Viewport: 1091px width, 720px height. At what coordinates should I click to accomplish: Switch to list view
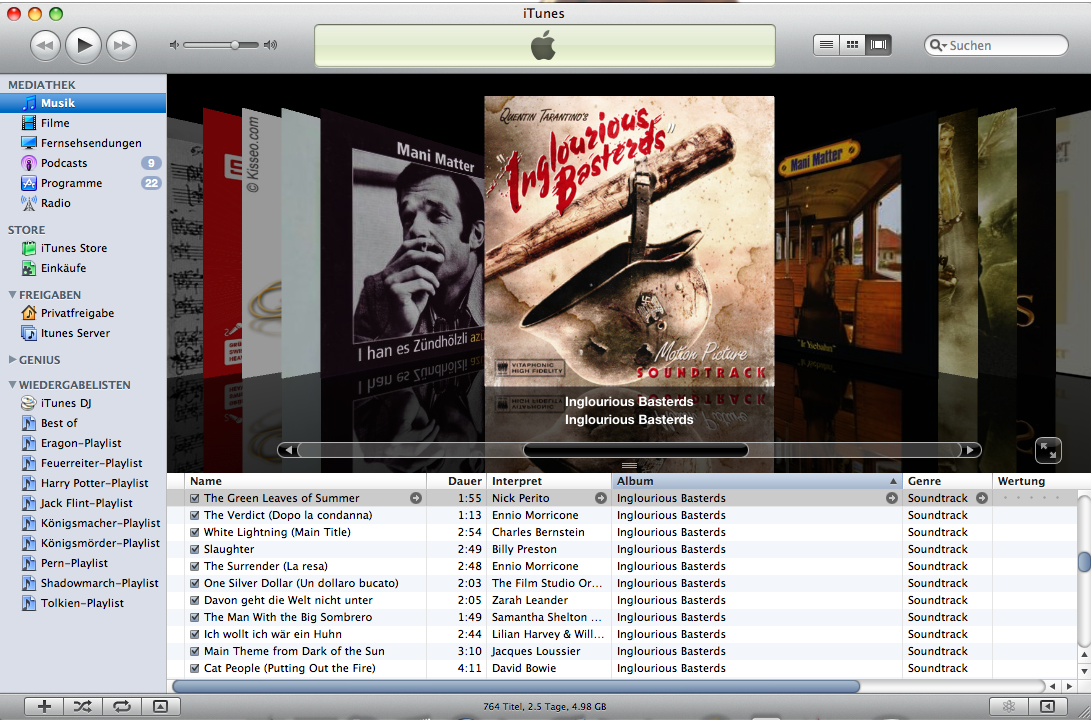pos(827,45)
